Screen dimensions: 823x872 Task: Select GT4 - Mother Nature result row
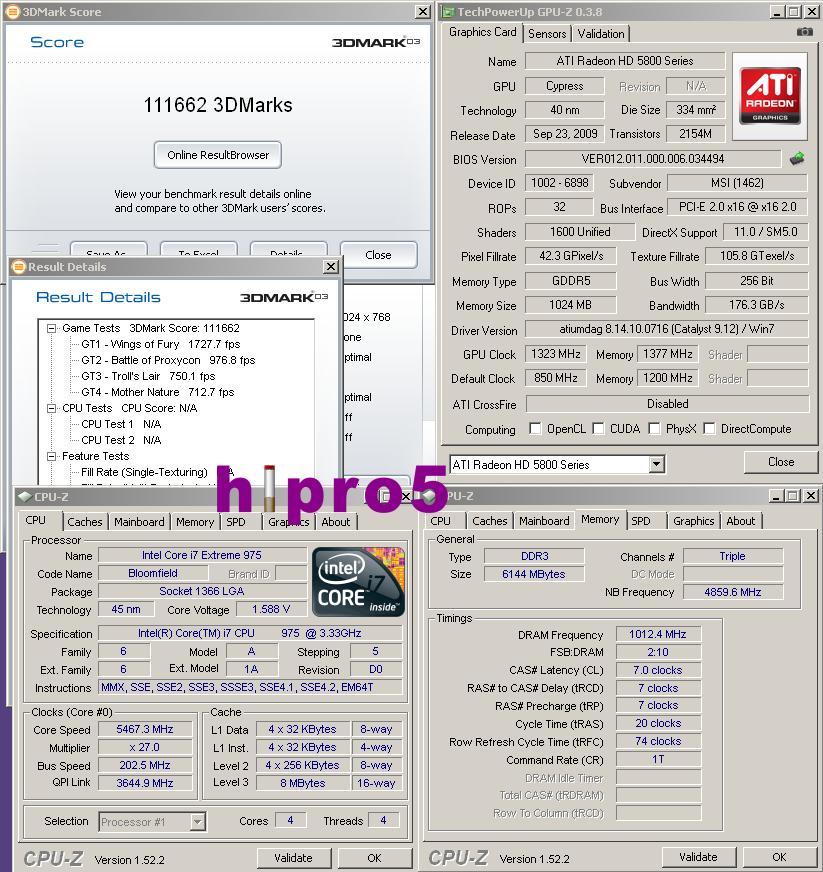158,393
